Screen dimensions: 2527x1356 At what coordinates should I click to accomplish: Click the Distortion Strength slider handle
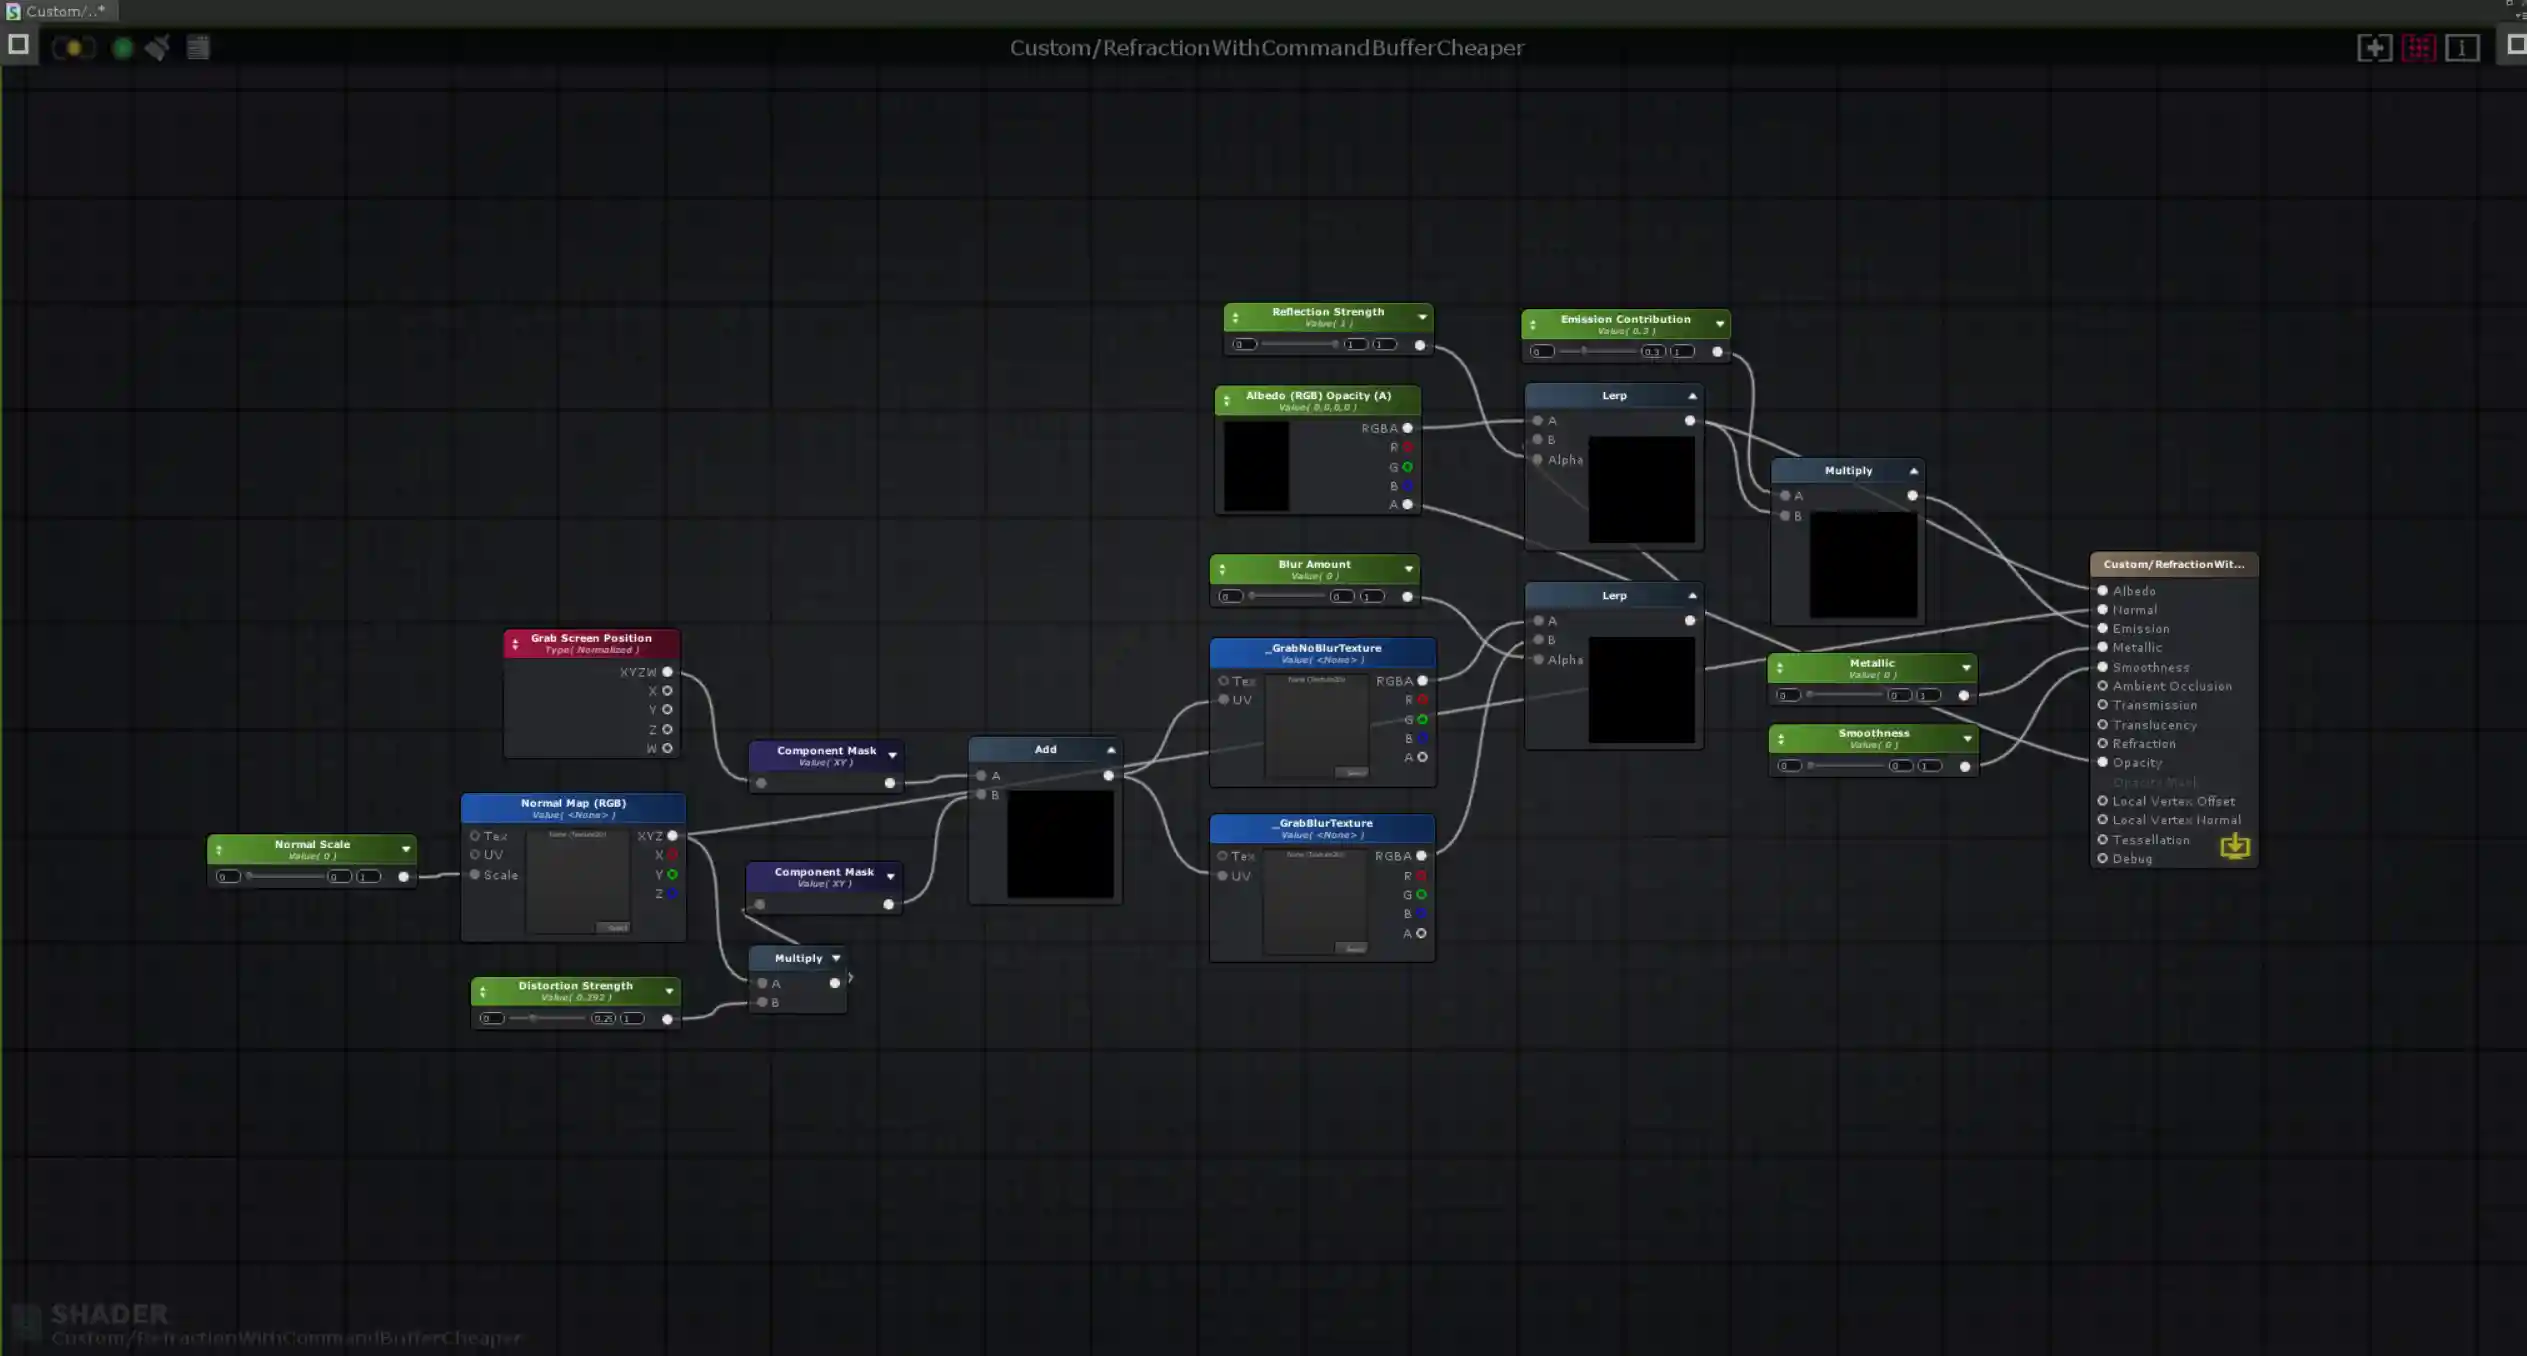pyautogui.click(x=533, y=1018)
